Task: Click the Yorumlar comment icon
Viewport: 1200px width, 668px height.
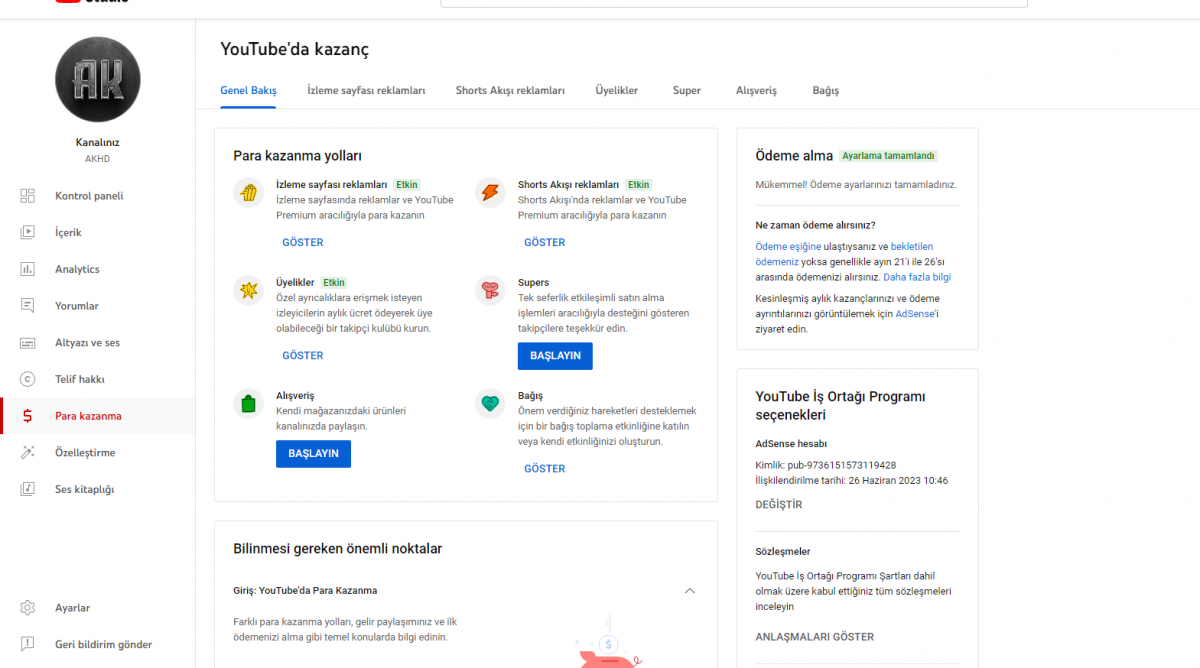Action: (28, 306)
